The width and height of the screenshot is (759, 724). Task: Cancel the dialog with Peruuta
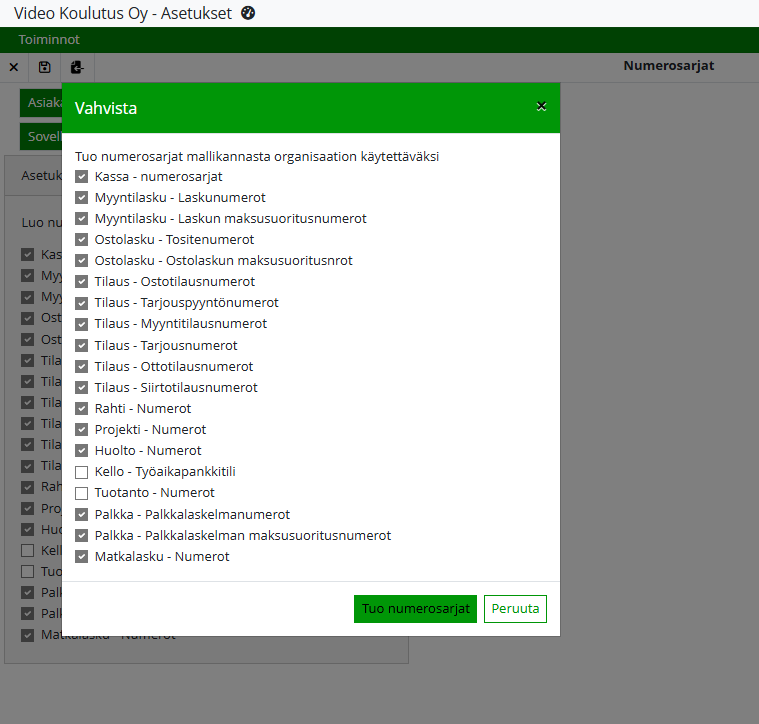pos(515,609)
